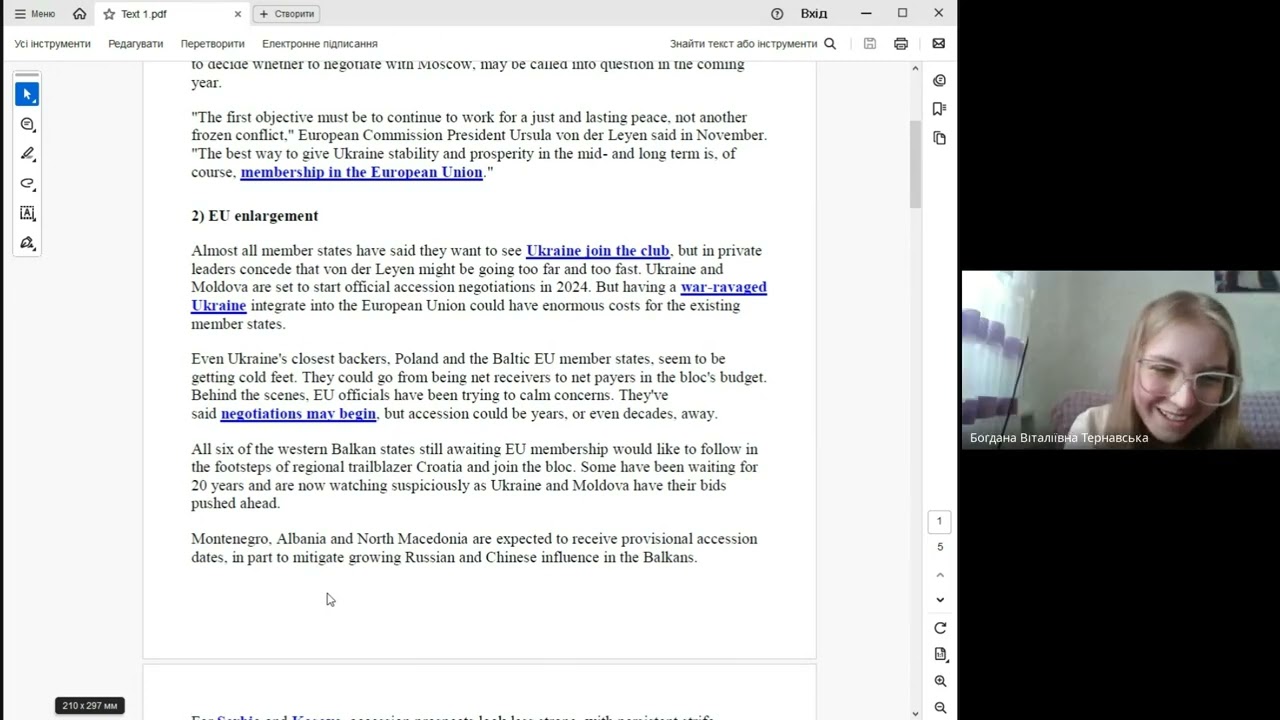Open the bookmarks panel icon
The image size is (1280, 720).
[939, 109]
